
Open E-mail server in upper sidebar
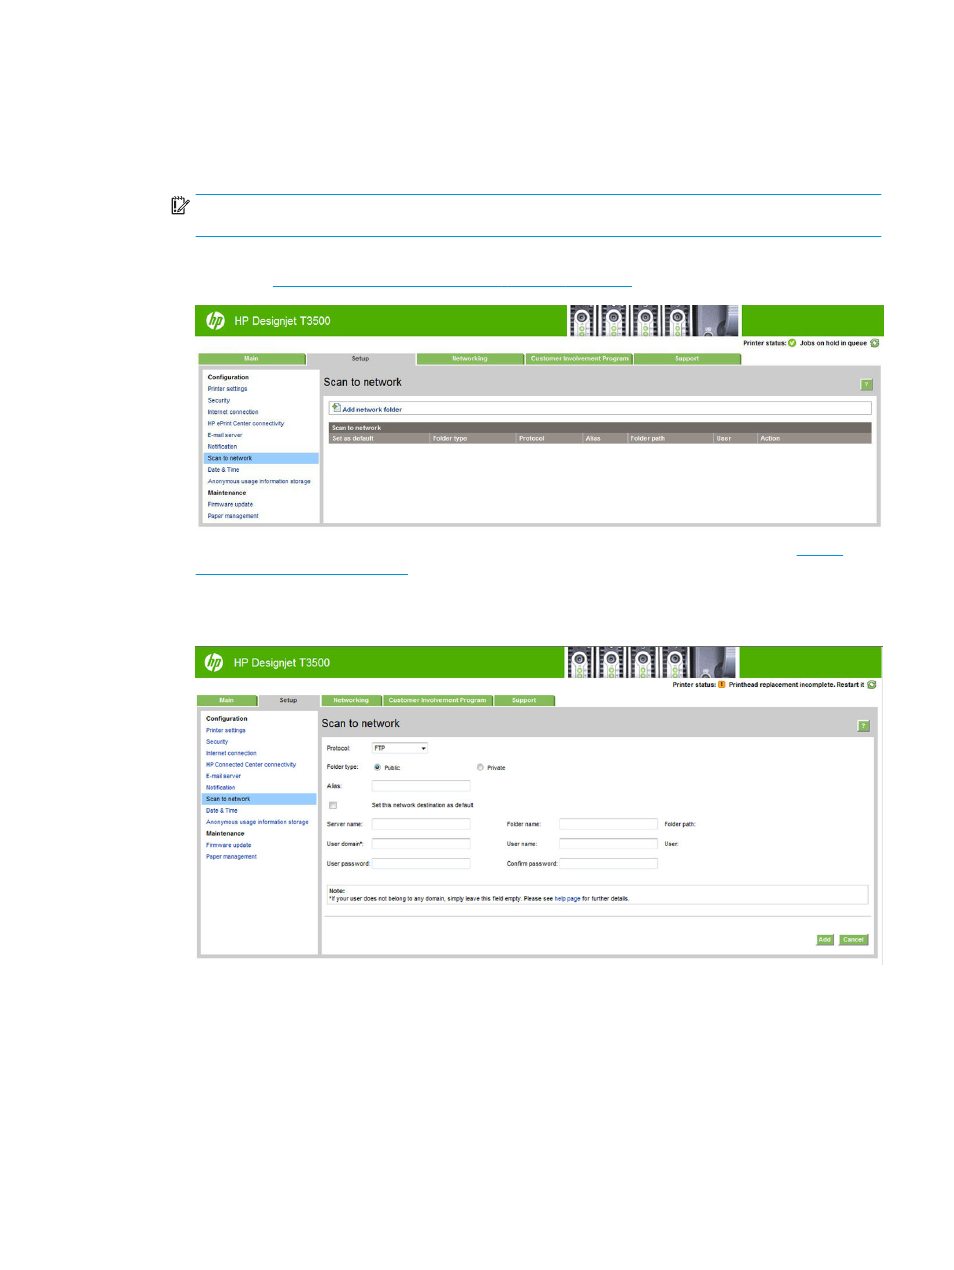(x=225, y=435)
